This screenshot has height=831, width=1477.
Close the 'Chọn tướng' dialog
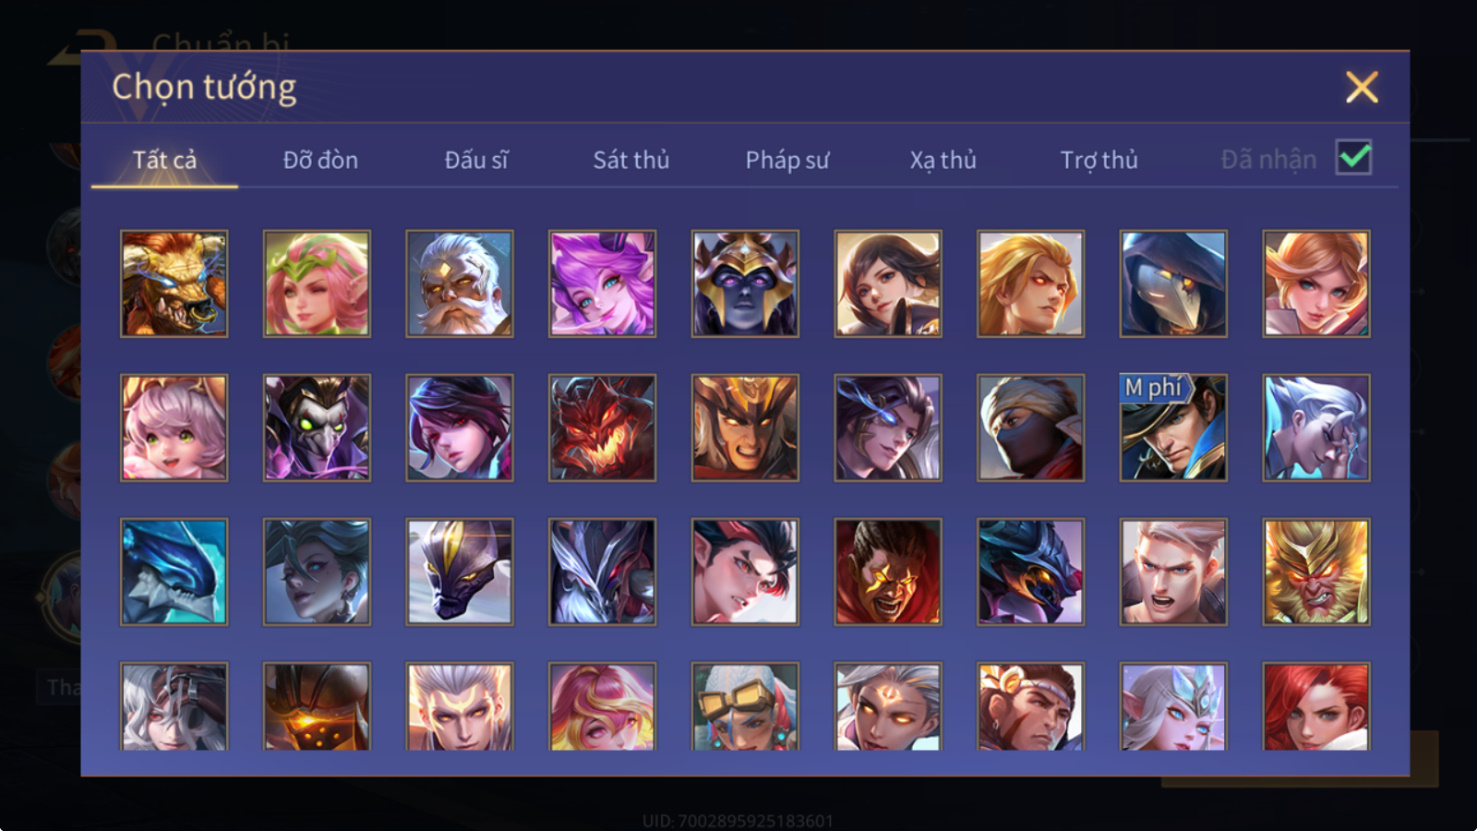1362,88
